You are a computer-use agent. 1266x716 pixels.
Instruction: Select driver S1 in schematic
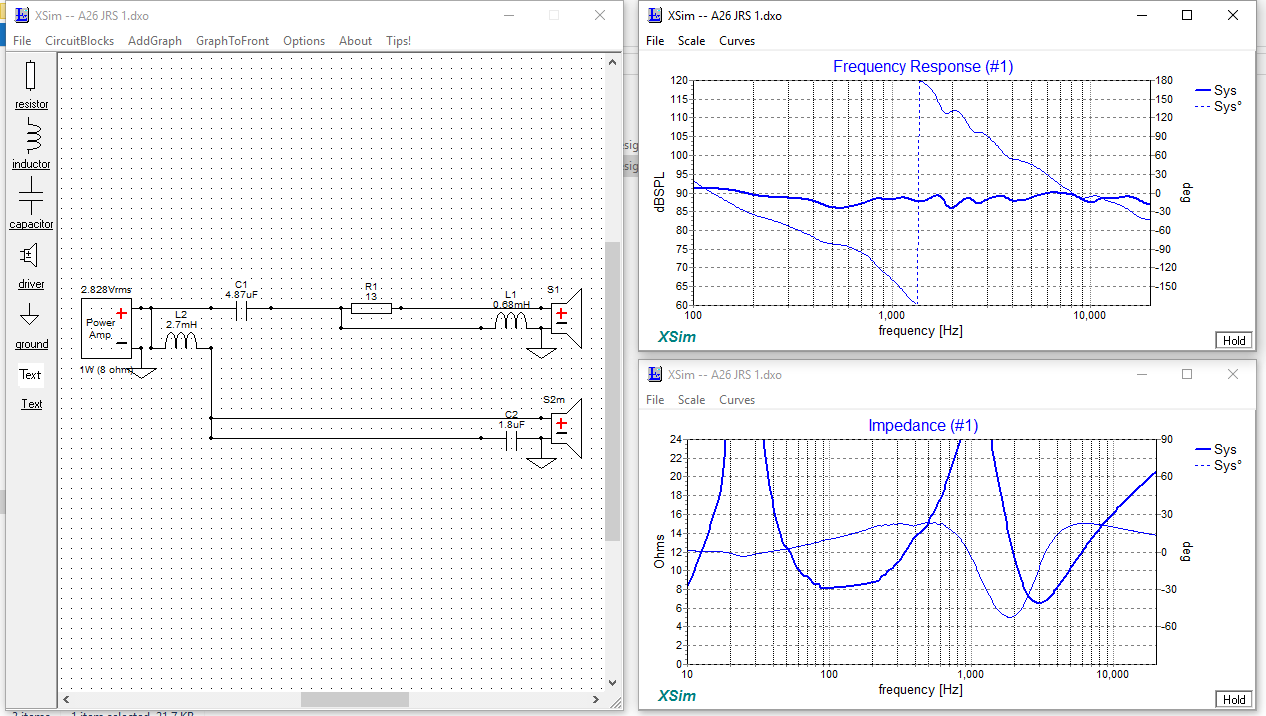tap(565, 318)
